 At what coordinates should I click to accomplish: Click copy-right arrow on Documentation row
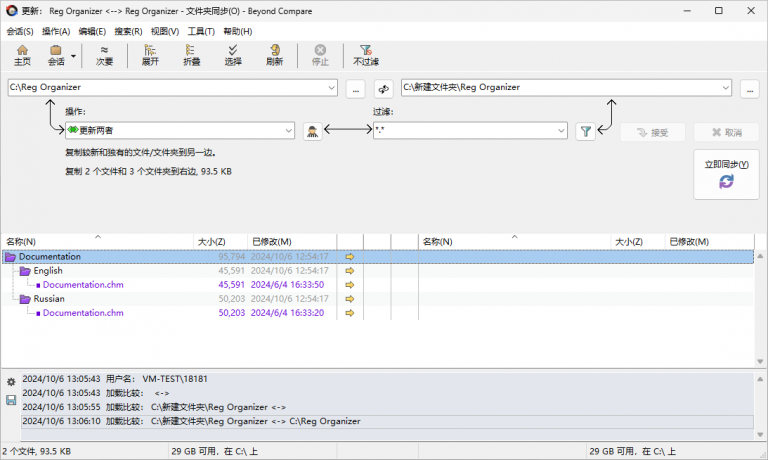point(350,257)
